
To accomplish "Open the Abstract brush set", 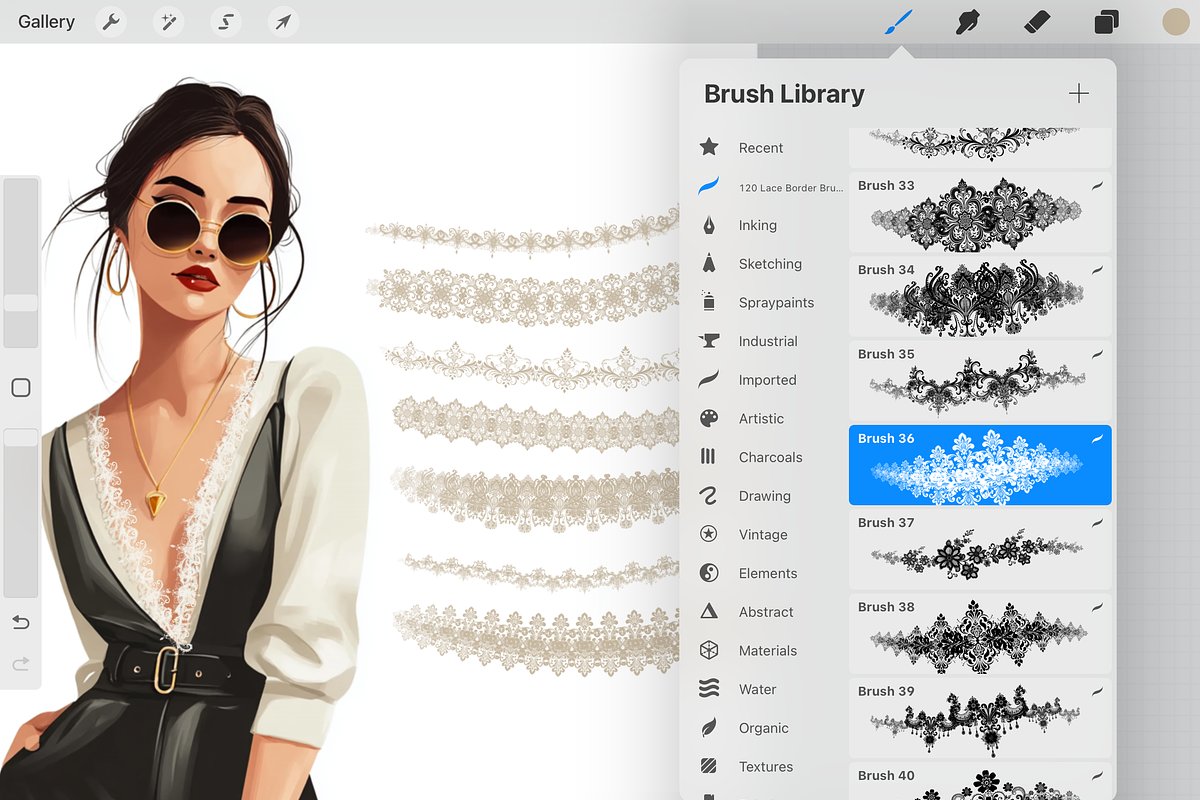I will click(765, 612).
